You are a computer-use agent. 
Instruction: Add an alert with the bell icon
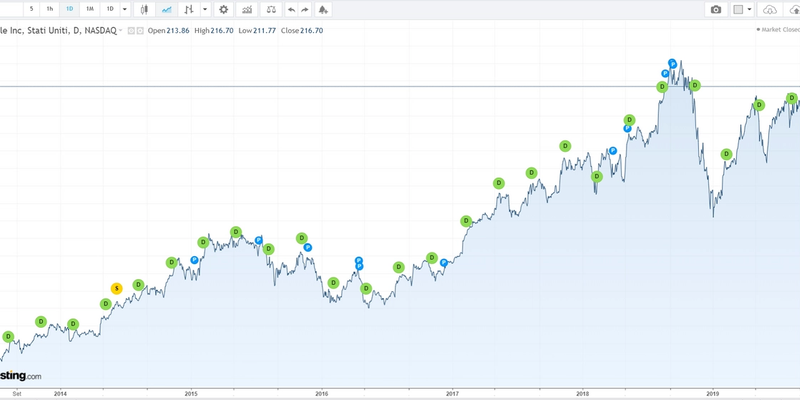pyautogui.click(x=323, y=9)
